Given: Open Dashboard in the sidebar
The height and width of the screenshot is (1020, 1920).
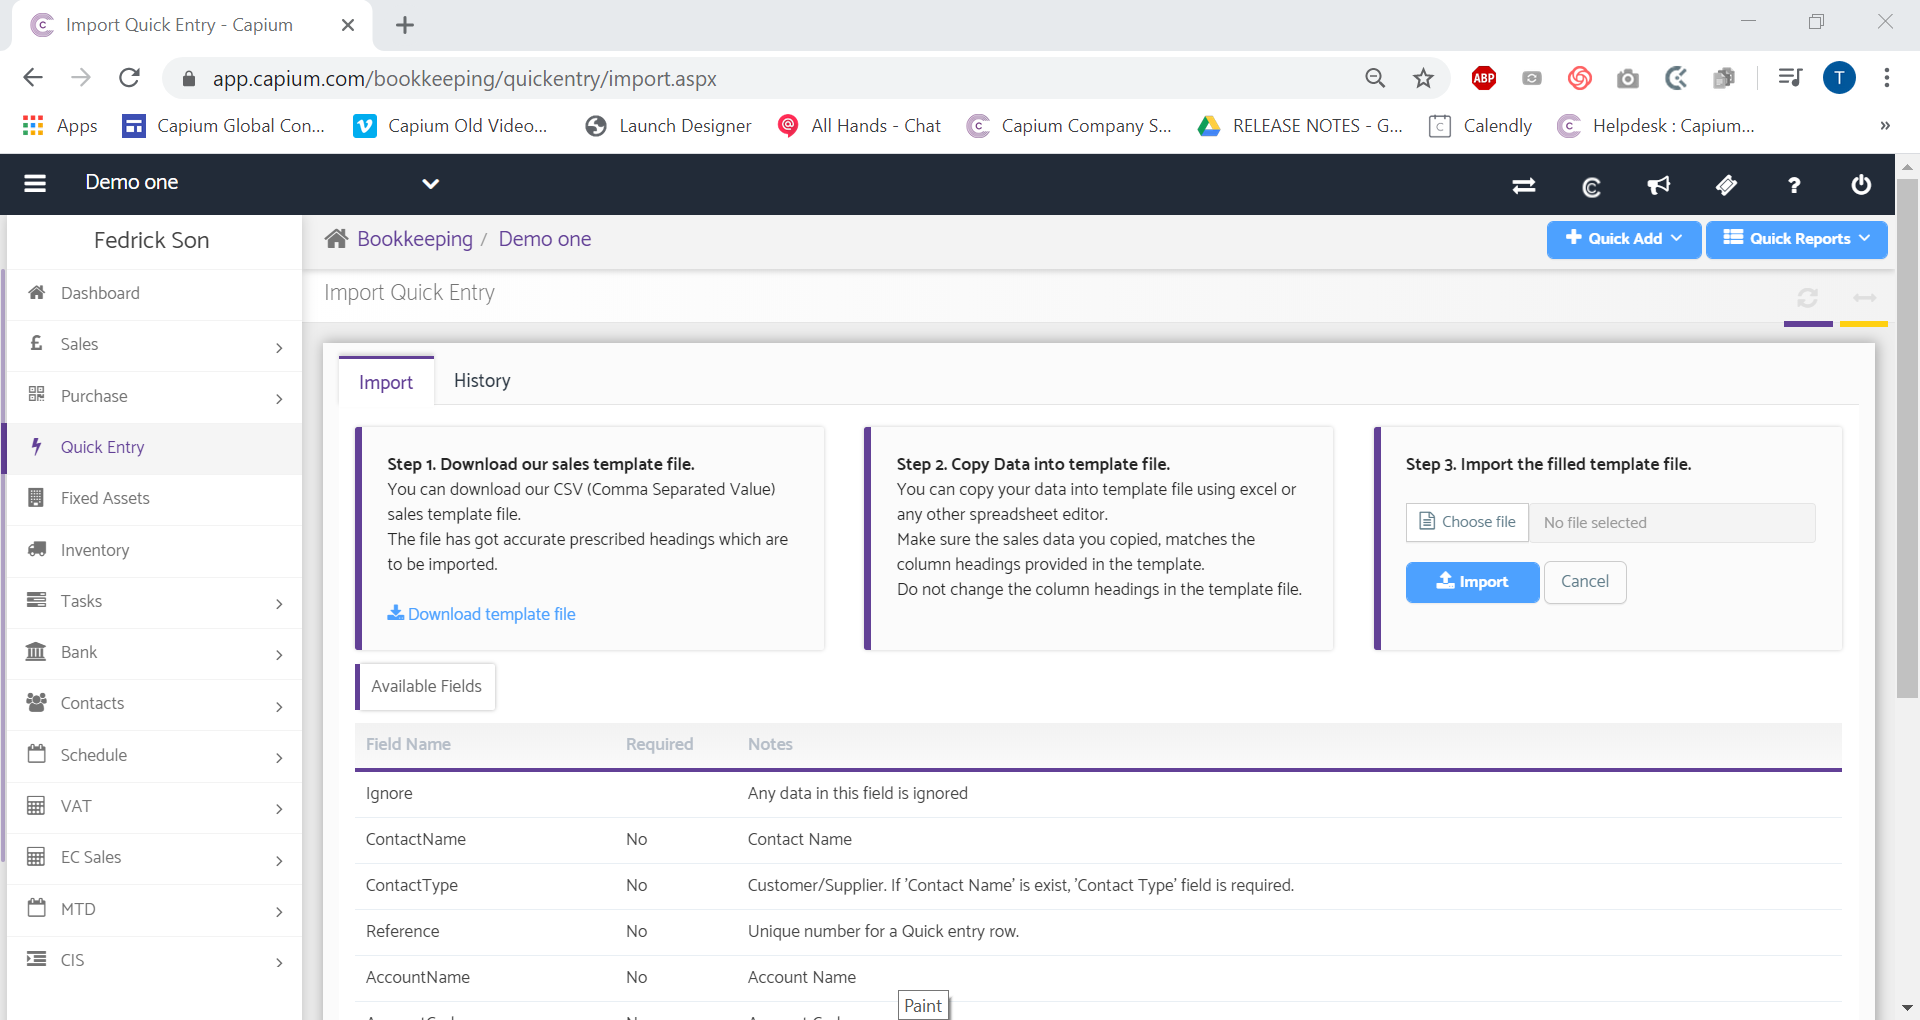Looking at the screenshot, I should point(155,294).
